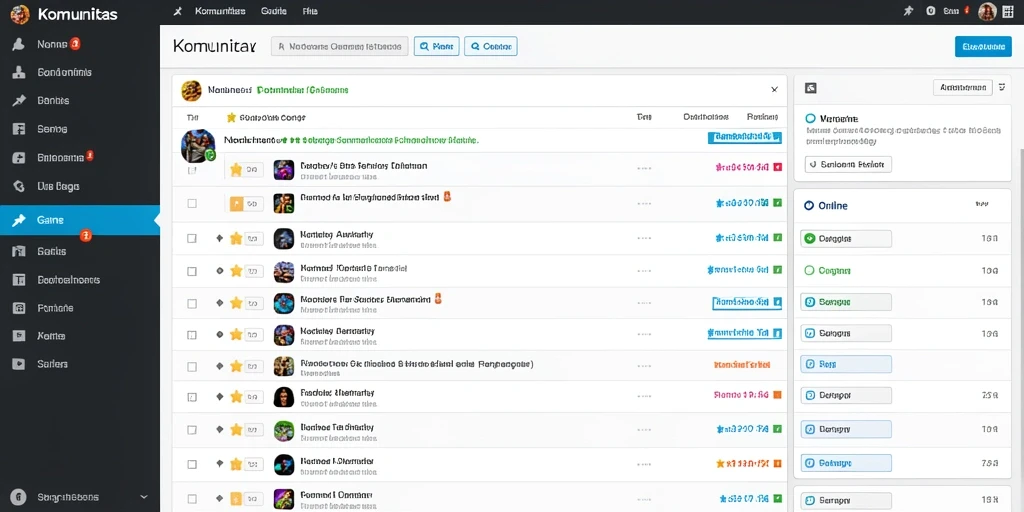Switch to the Komunitas tab in the top bar

(x=220, y=11)
